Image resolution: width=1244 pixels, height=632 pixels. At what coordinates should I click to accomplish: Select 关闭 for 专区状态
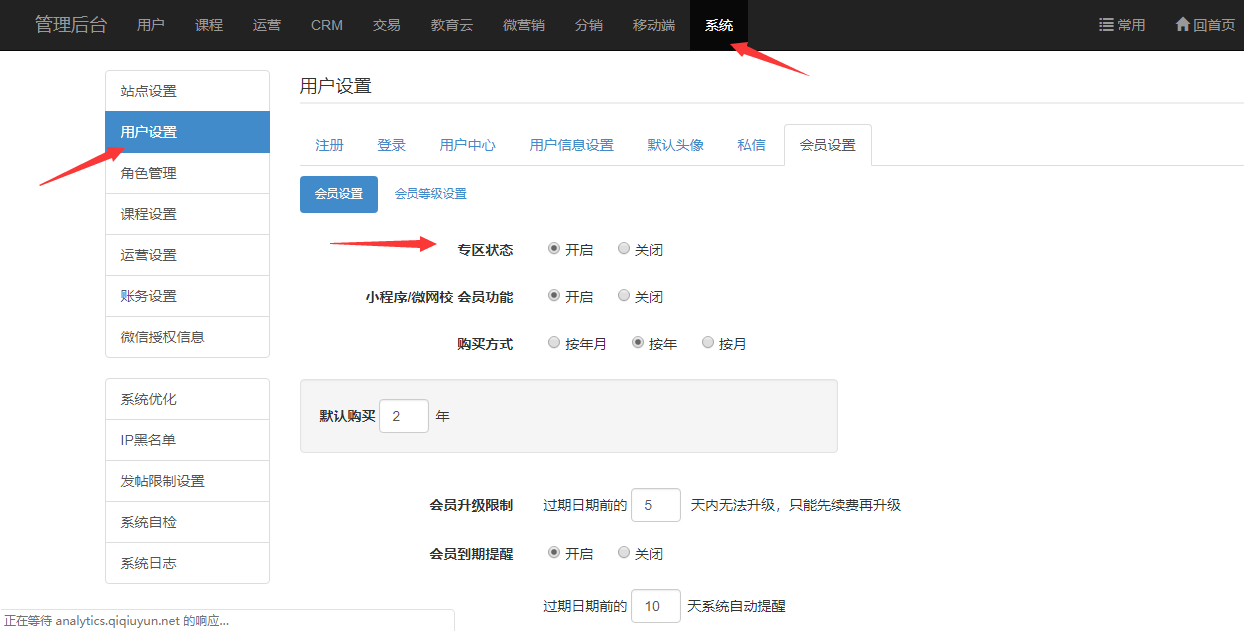pos(624,249)
